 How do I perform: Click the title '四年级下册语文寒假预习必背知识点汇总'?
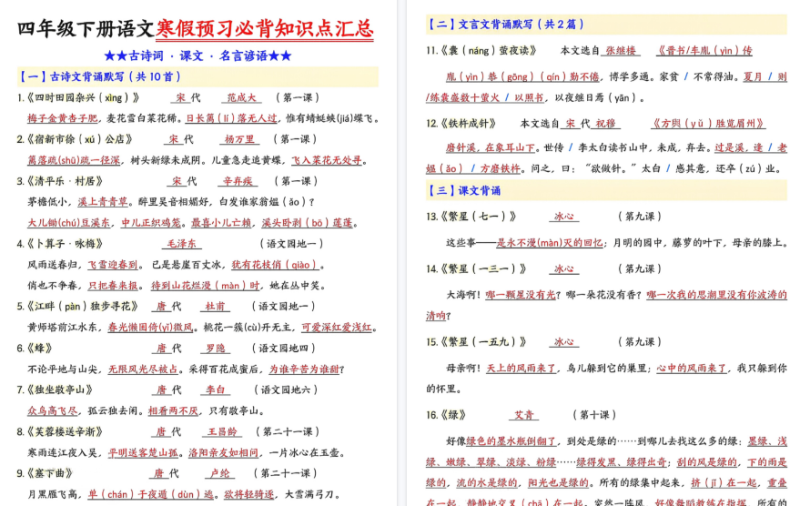195,29
